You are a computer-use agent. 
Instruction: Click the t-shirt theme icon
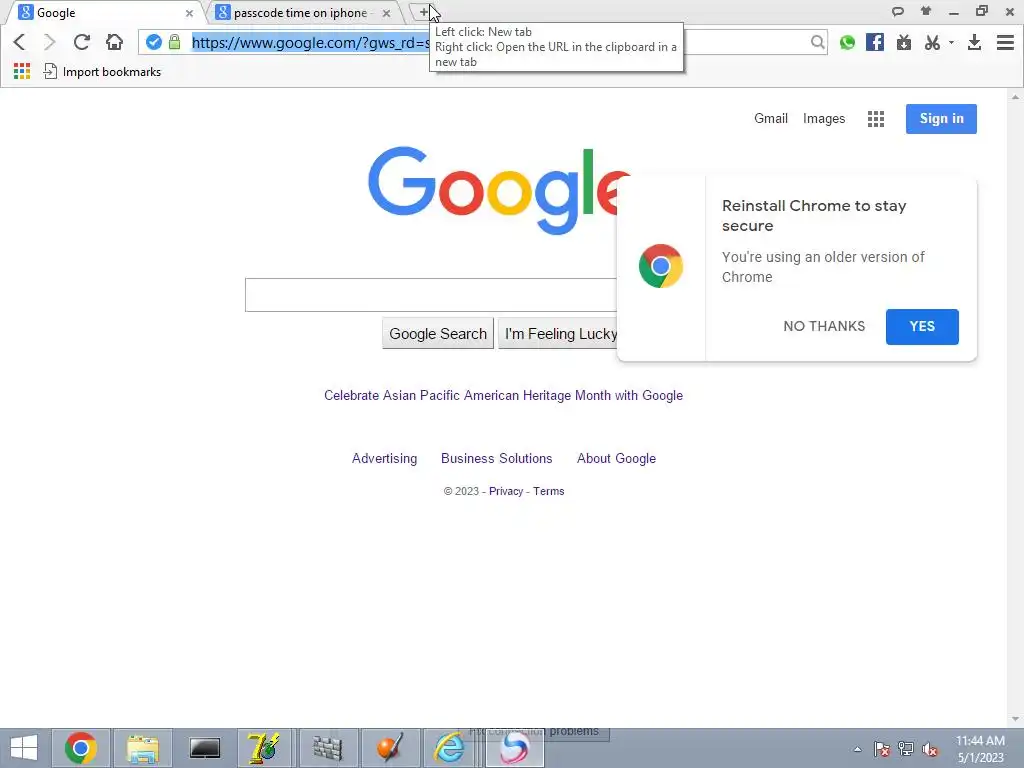click(926, 11)
